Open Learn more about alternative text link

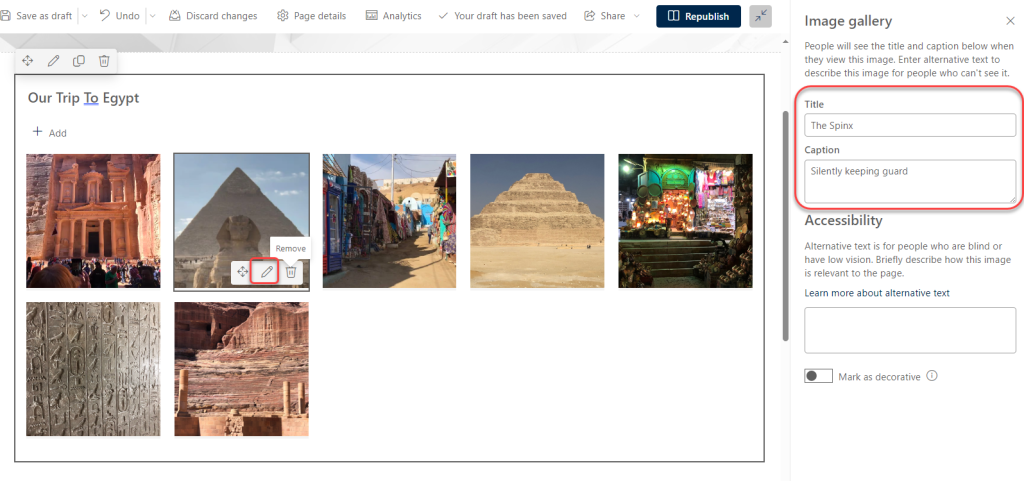click(877, 293)
